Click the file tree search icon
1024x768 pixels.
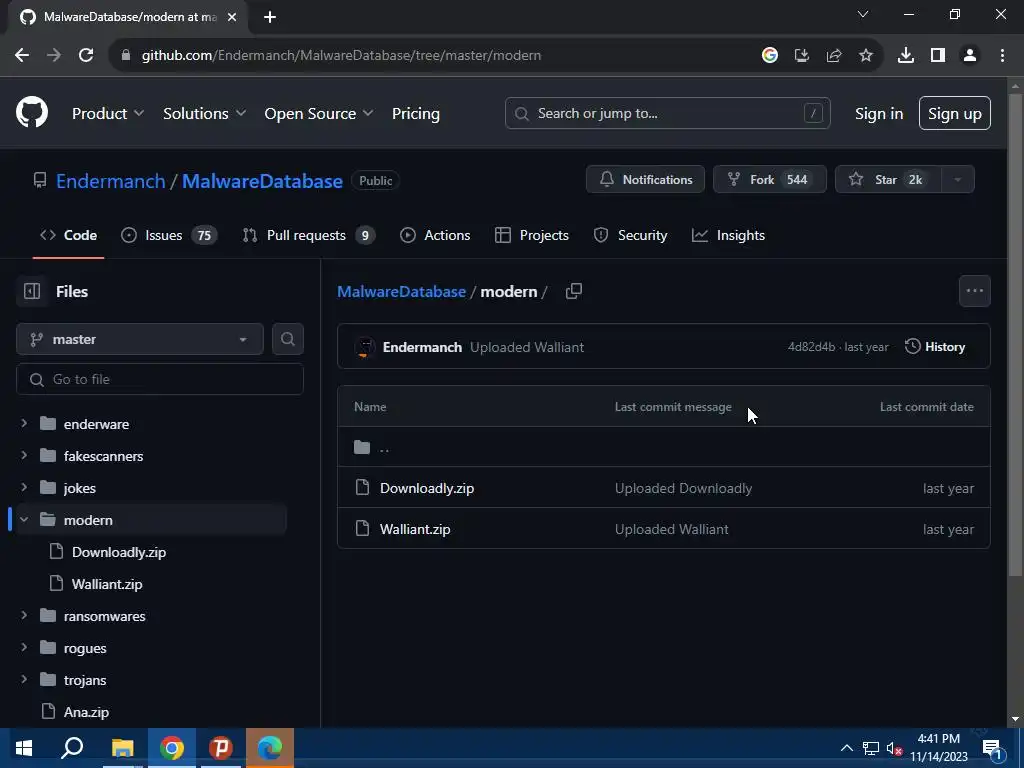[x=287, y=339]
